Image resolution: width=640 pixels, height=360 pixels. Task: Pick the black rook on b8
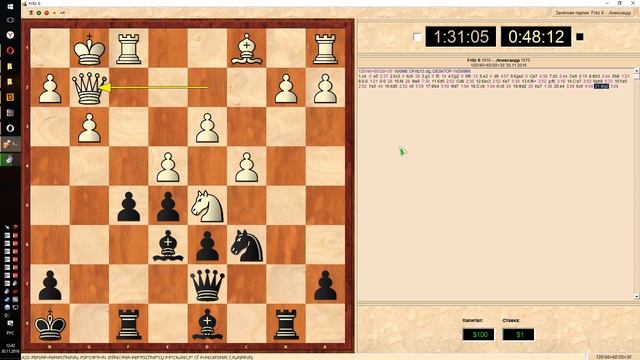(x=286, y=324)
